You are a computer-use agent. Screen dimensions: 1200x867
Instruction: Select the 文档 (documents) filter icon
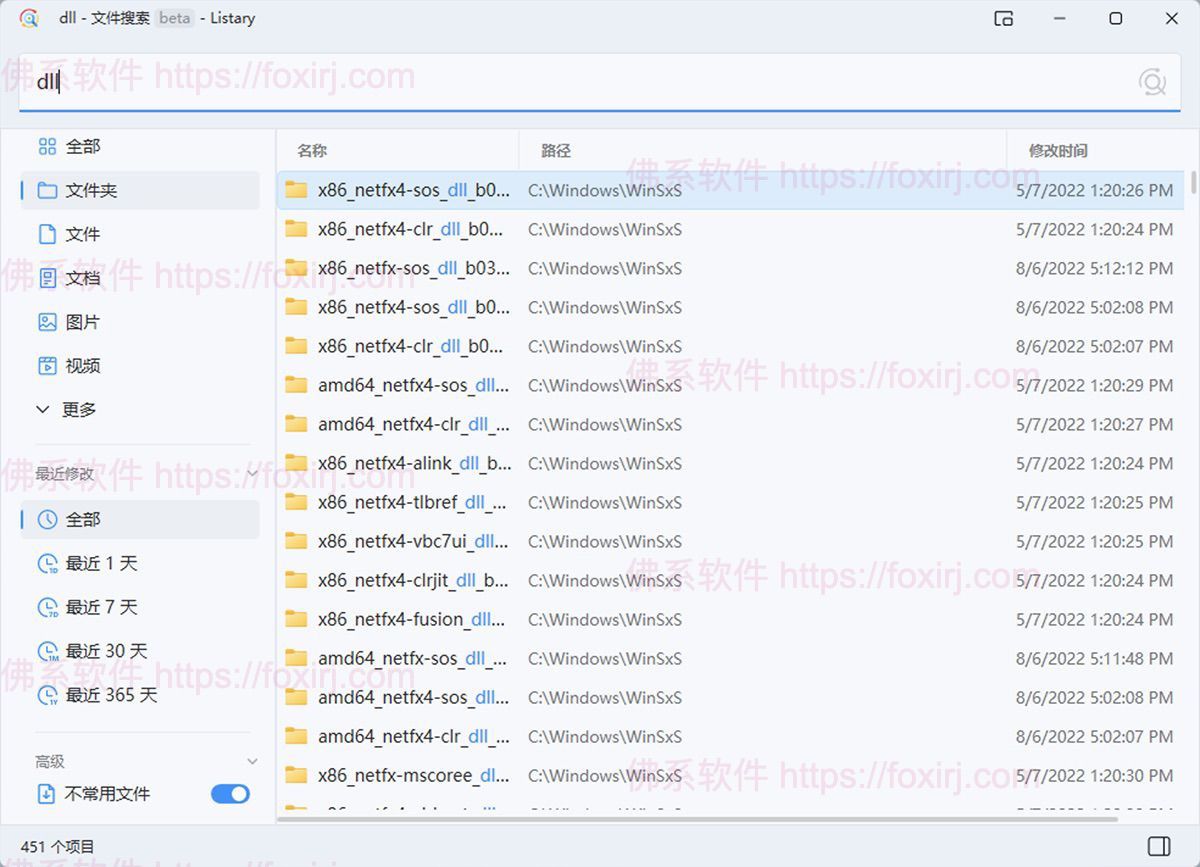pyautogui.click(x=46, y=278)
